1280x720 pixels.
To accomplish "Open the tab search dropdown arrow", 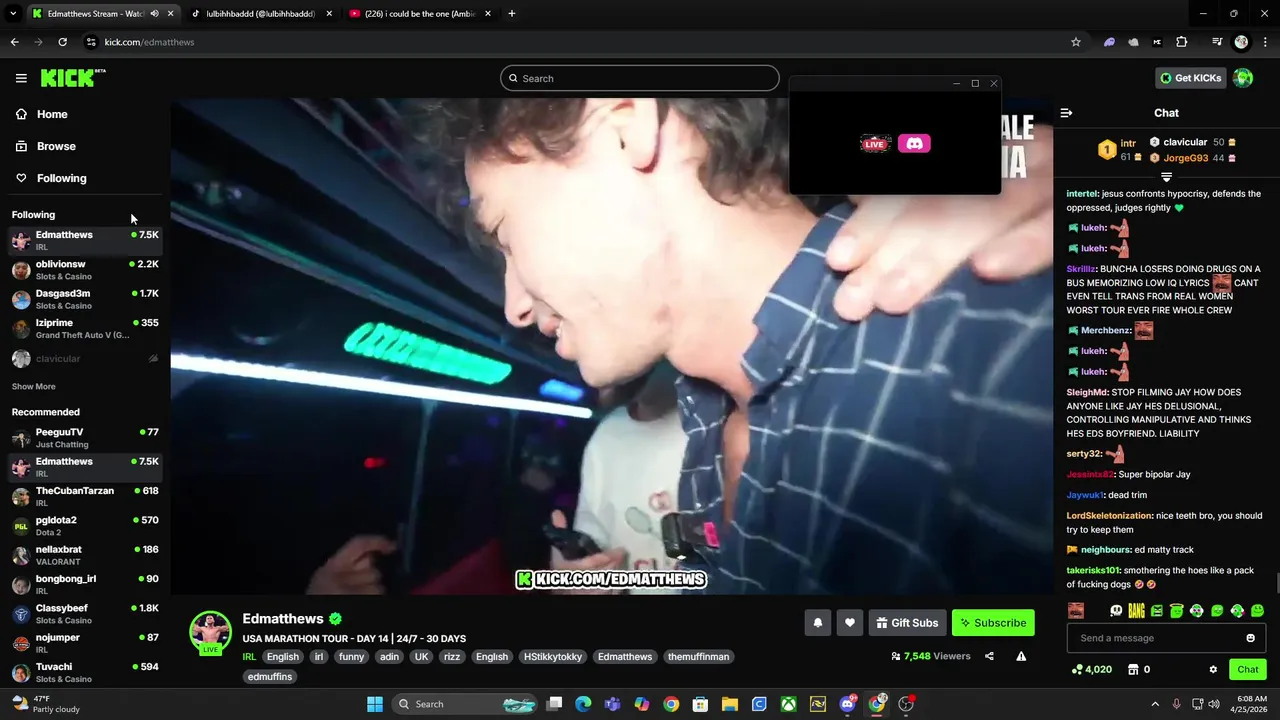I will (13, 14).
